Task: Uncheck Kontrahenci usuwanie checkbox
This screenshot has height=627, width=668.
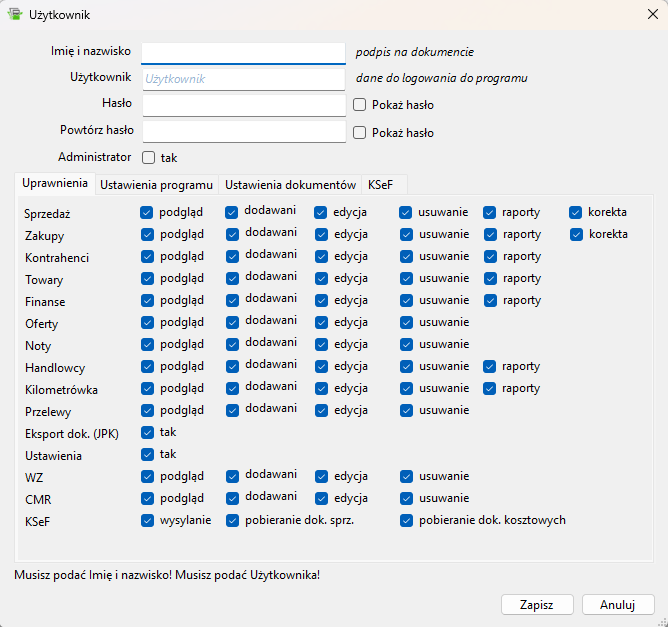Action: click(406, 257)
